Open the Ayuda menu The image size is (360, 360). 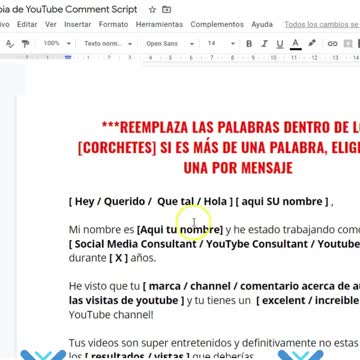coord(262,24)
